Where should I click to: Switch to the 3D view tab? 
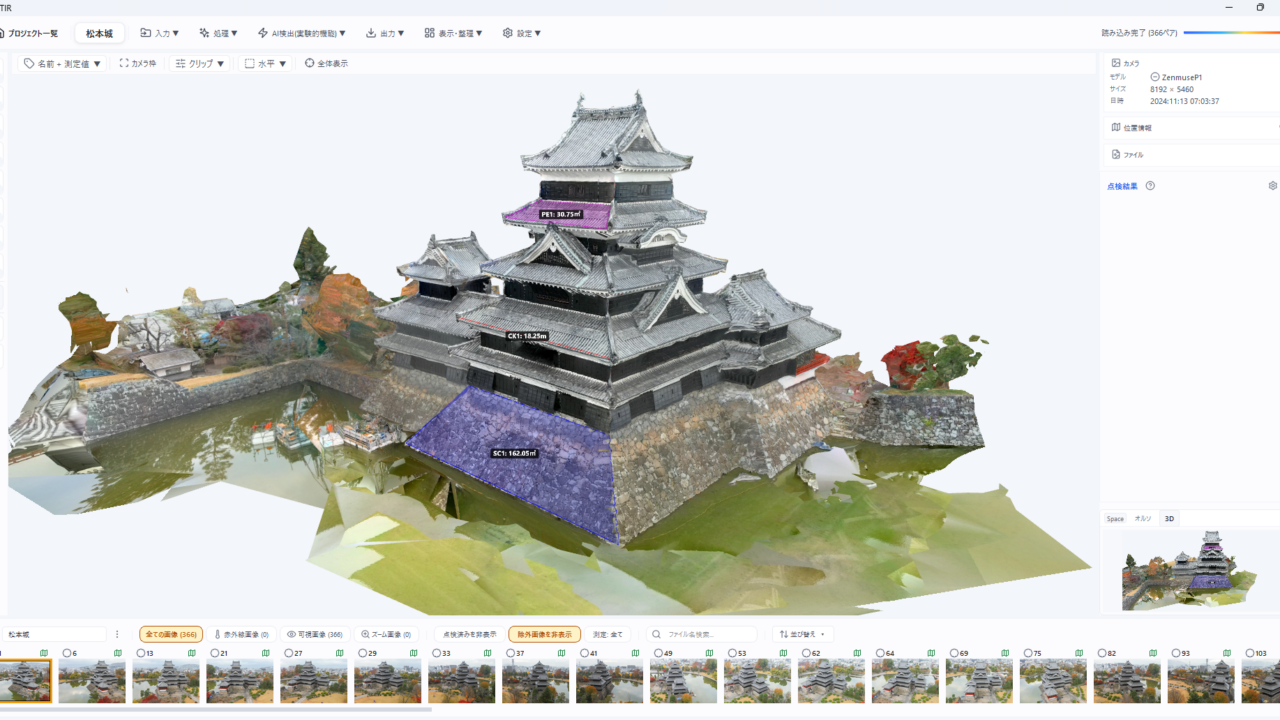1170,519
